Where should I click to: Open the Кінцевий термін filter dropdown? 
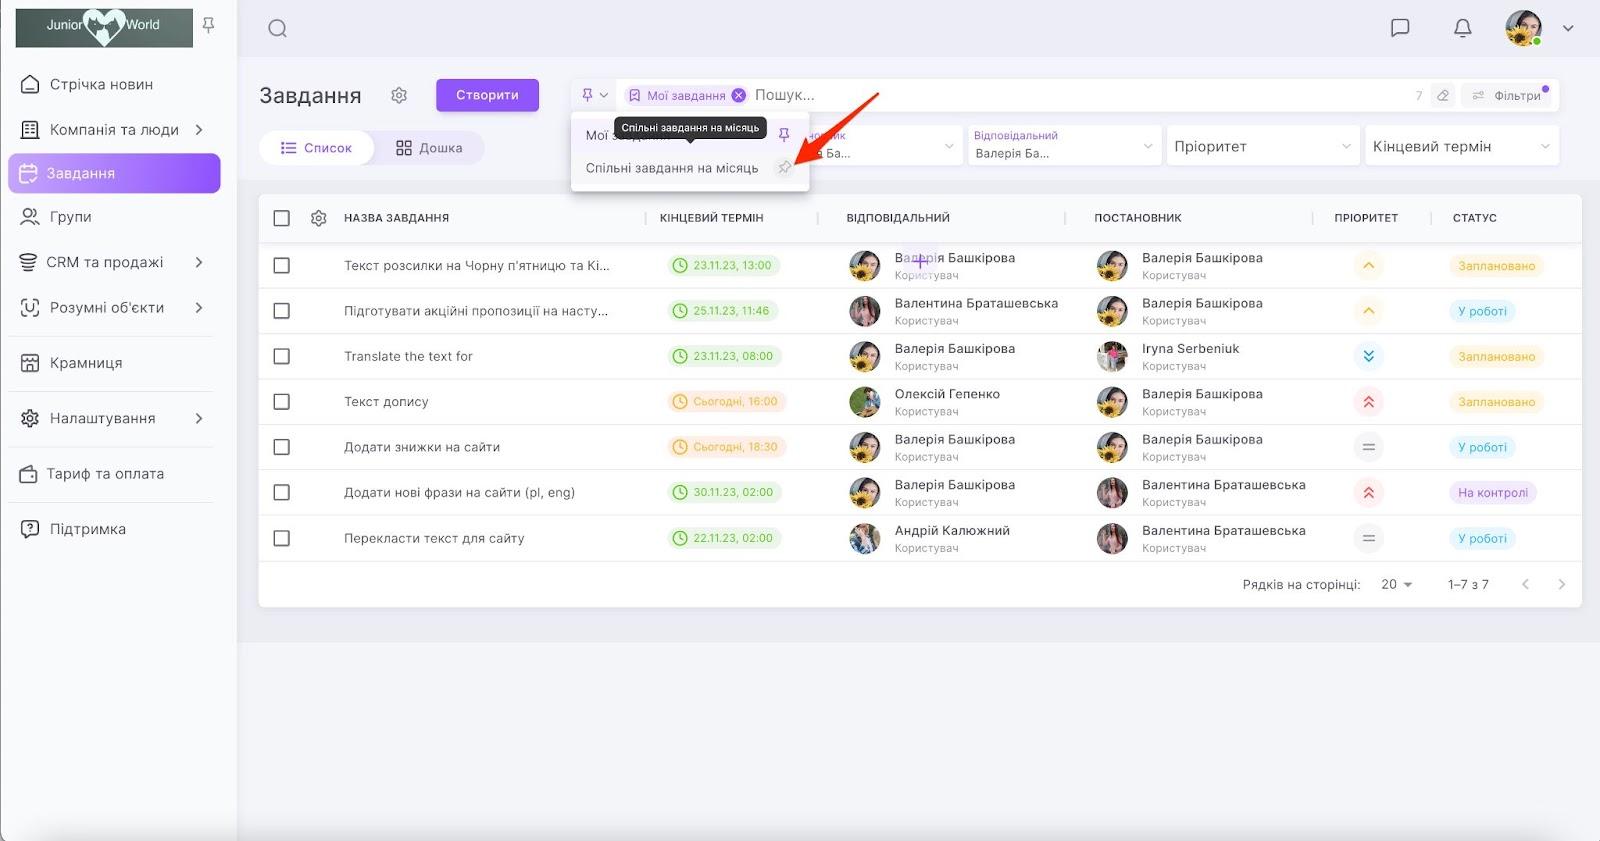[1461, 146]
